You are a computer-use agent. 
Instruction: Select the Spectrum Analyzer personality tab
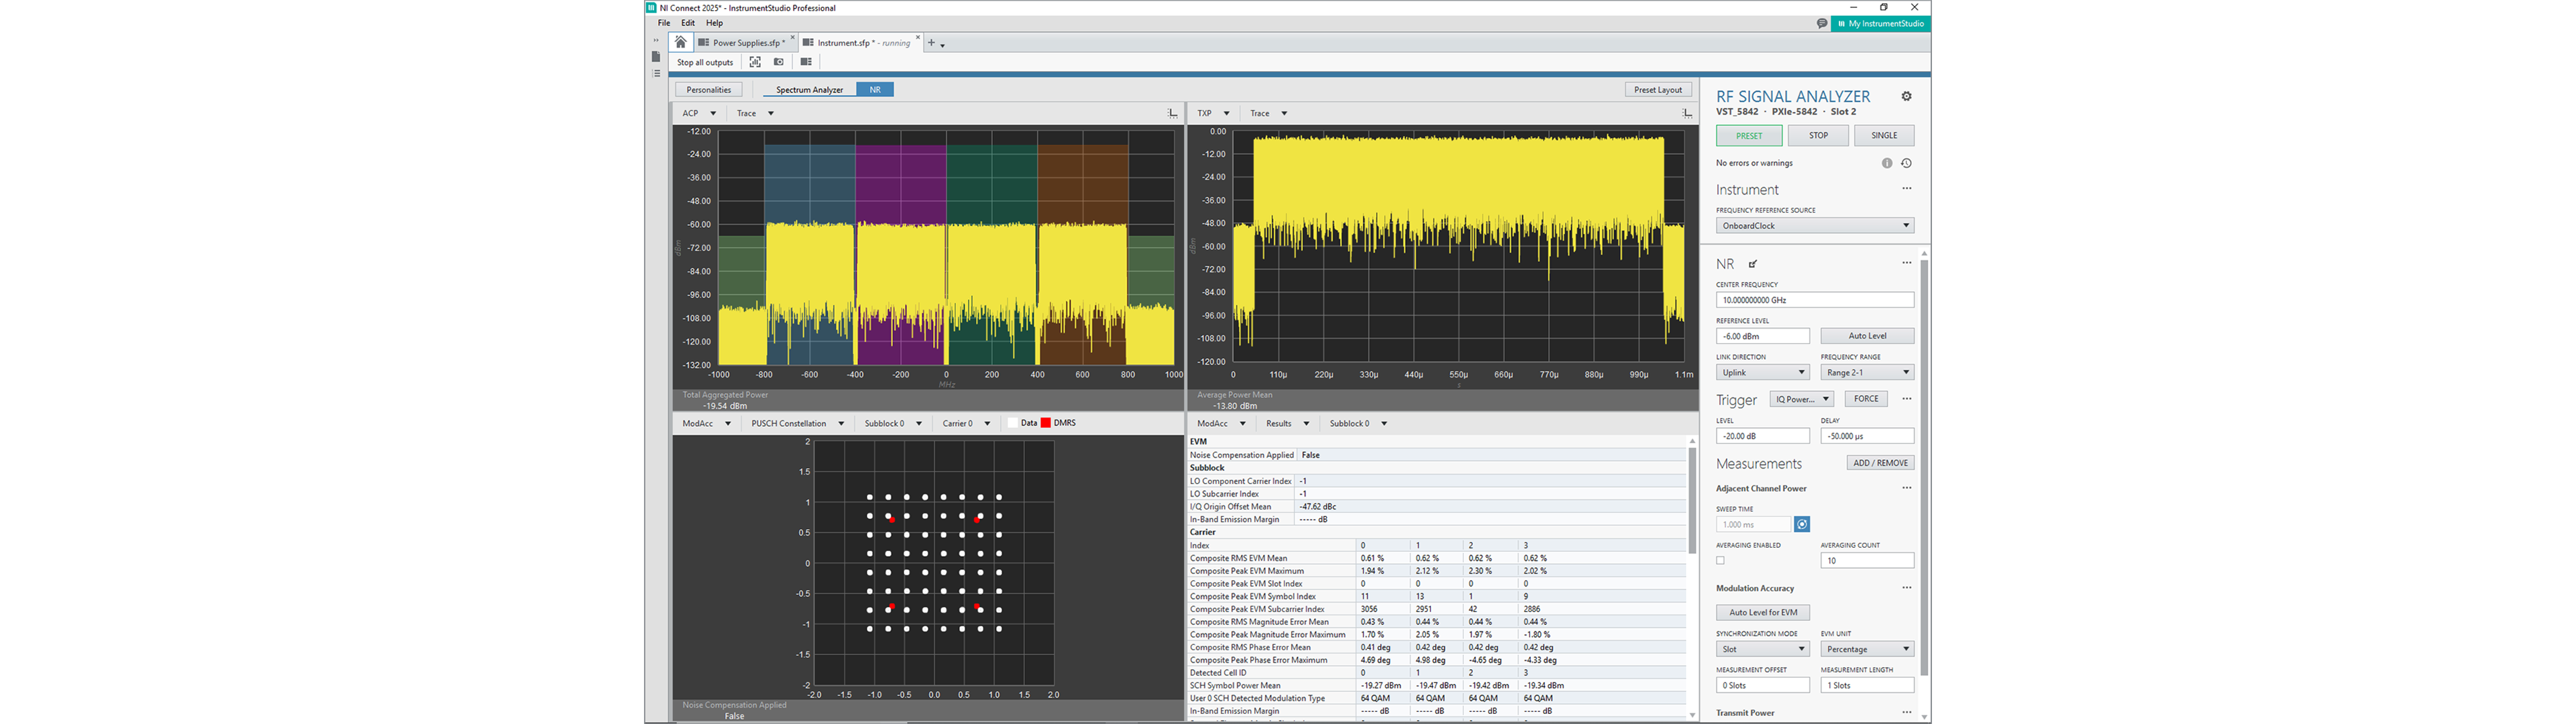pos(809,90)
